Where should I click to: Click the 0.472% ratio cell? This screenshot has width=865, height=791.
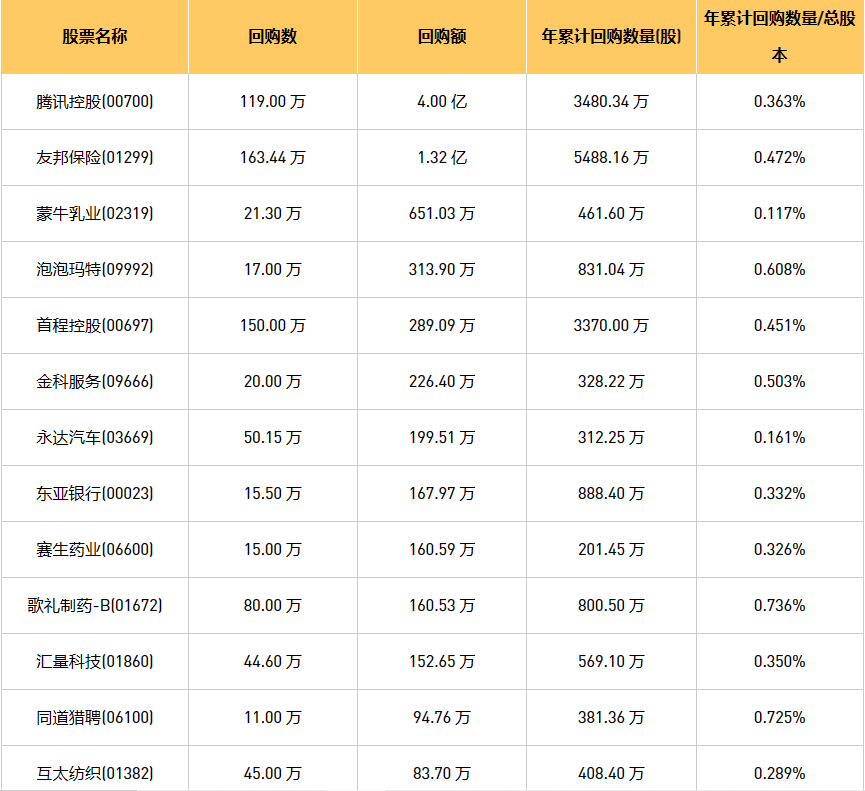pos(779,158)
